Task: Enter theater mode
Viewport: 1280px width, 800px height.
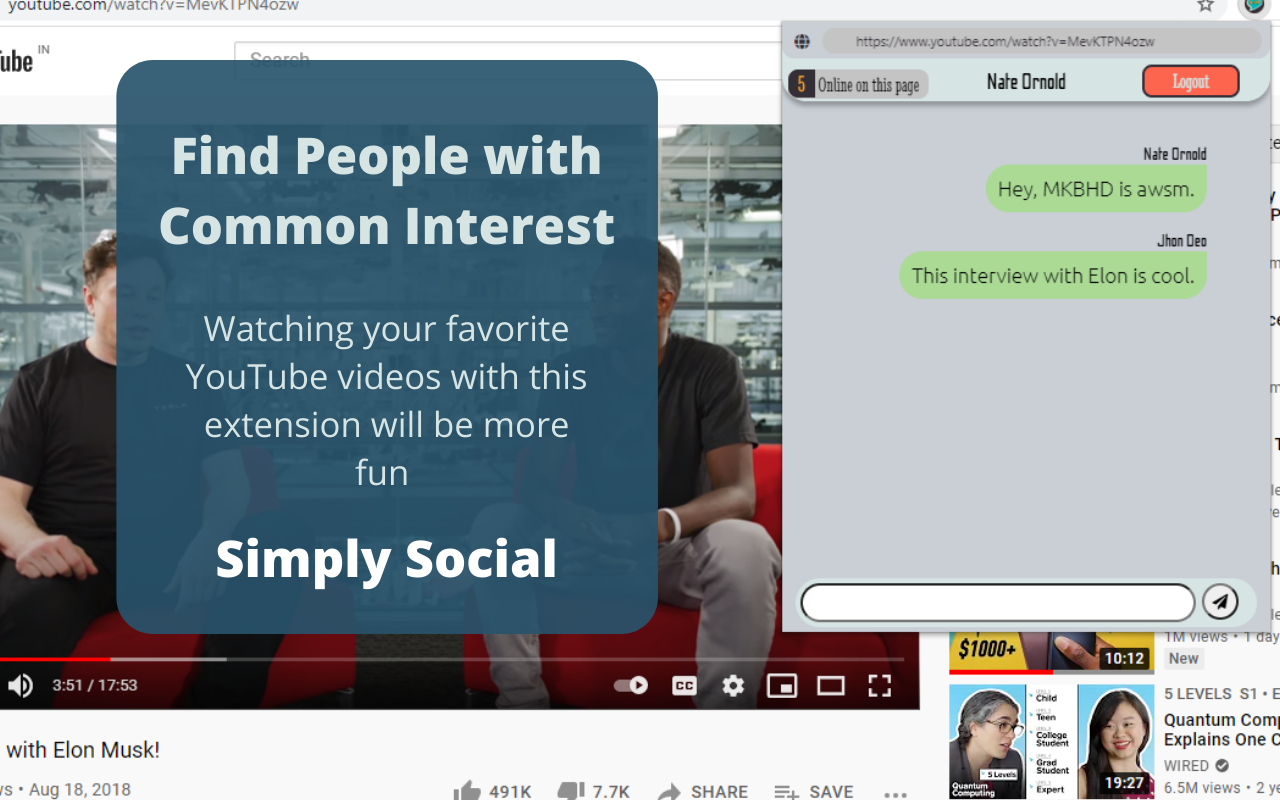Action: 831,686
